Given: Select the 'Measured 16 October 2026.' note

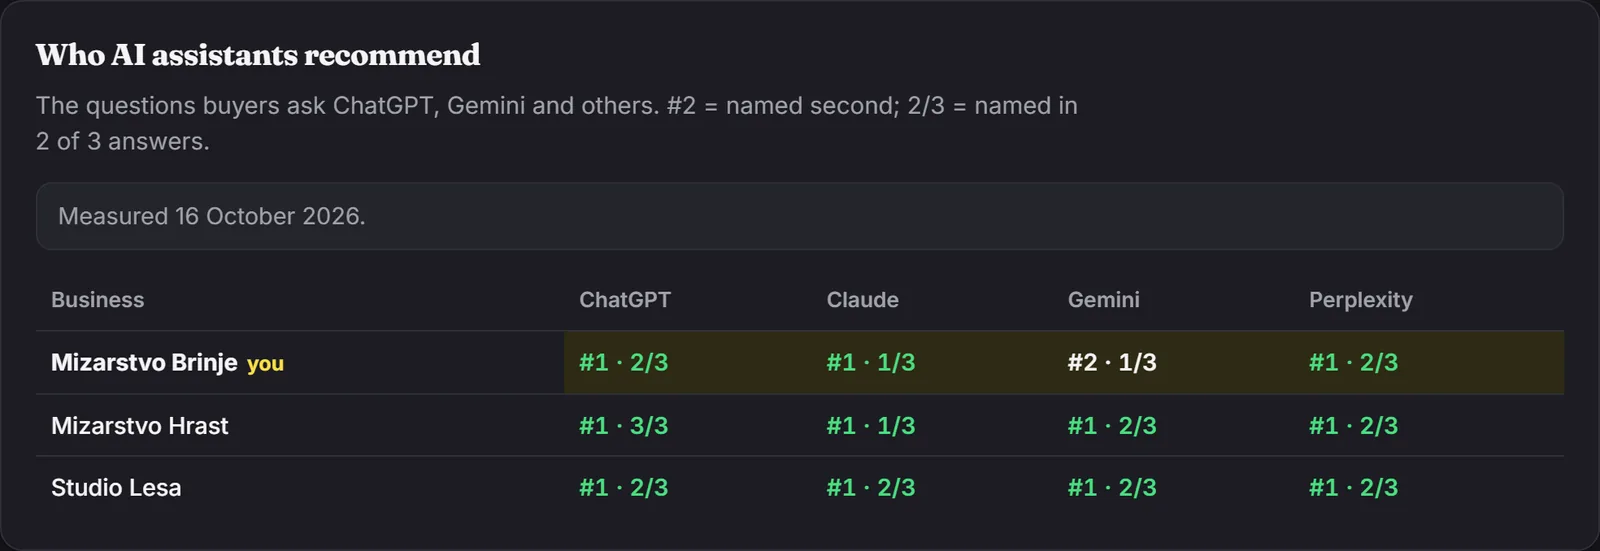Looking at the screenshot, I should point(800,216).
